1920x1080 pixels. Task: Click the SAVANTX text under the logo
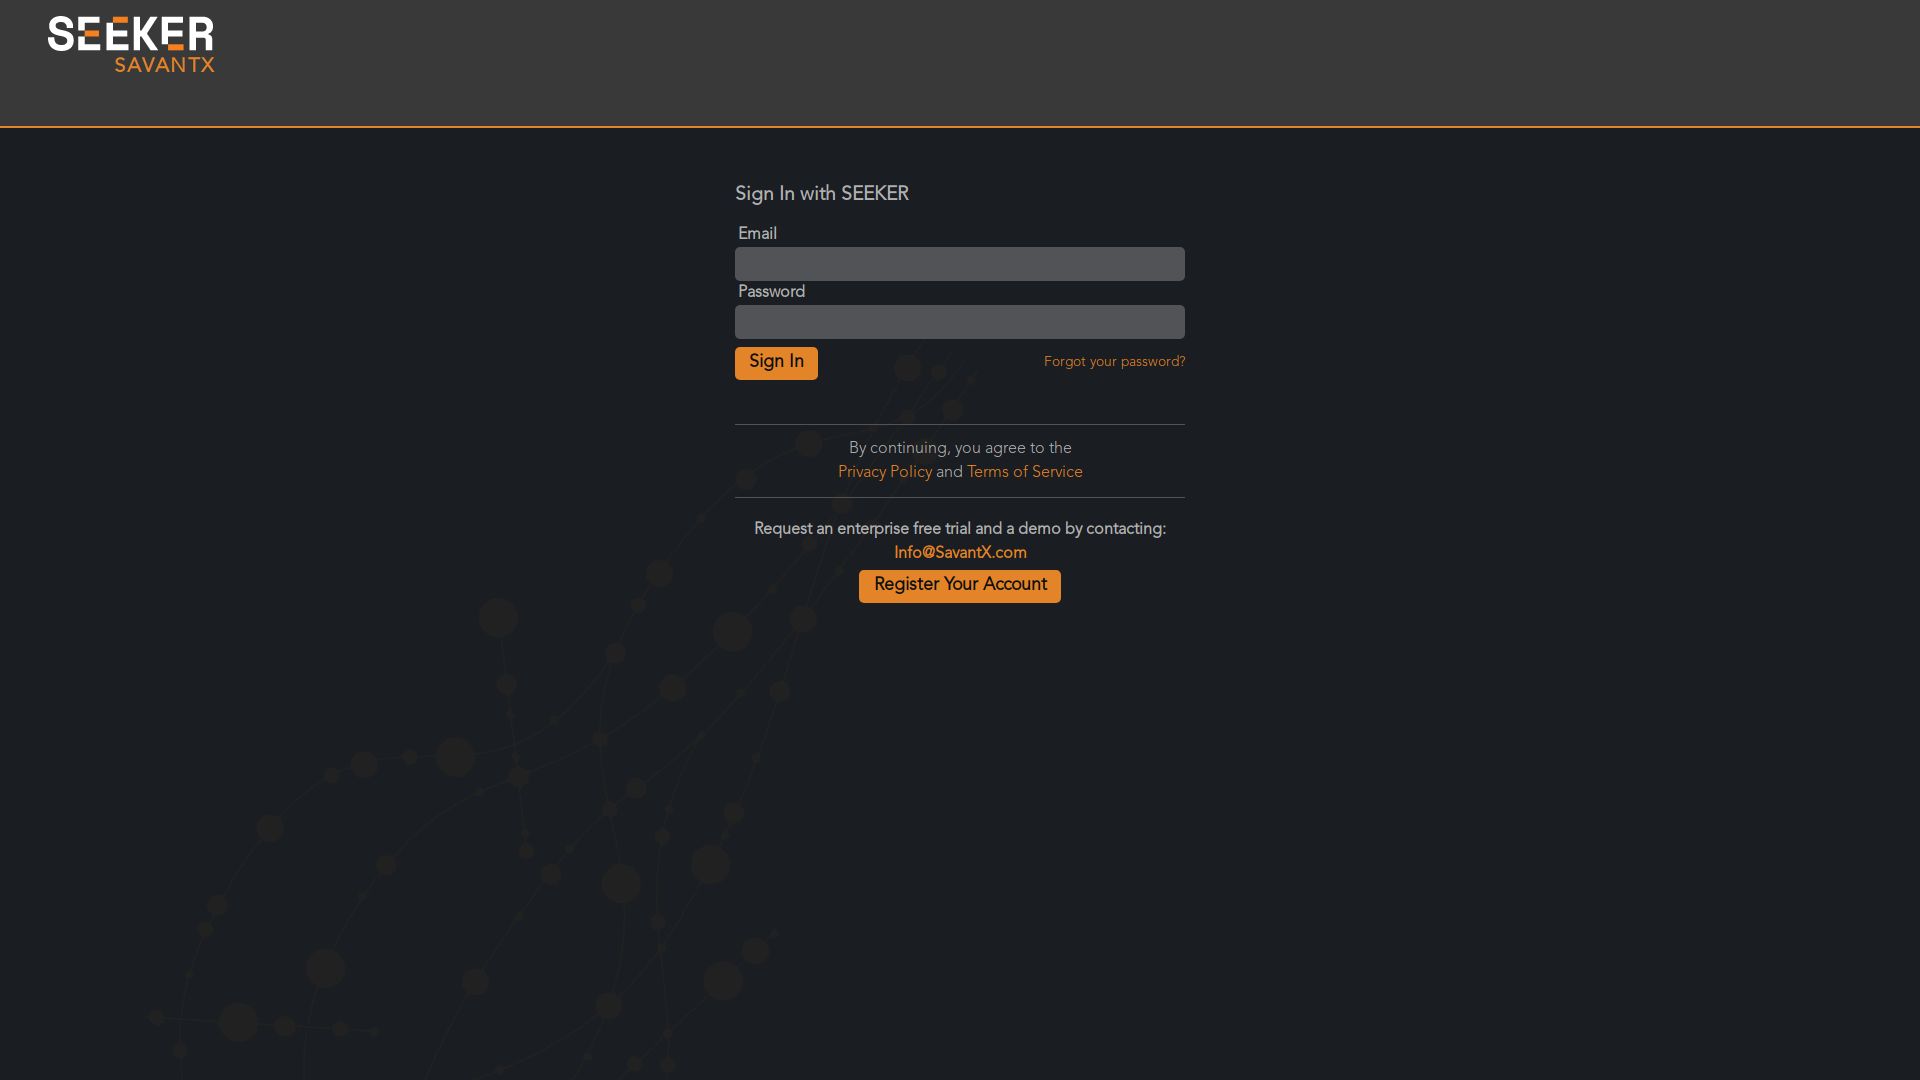164,65
